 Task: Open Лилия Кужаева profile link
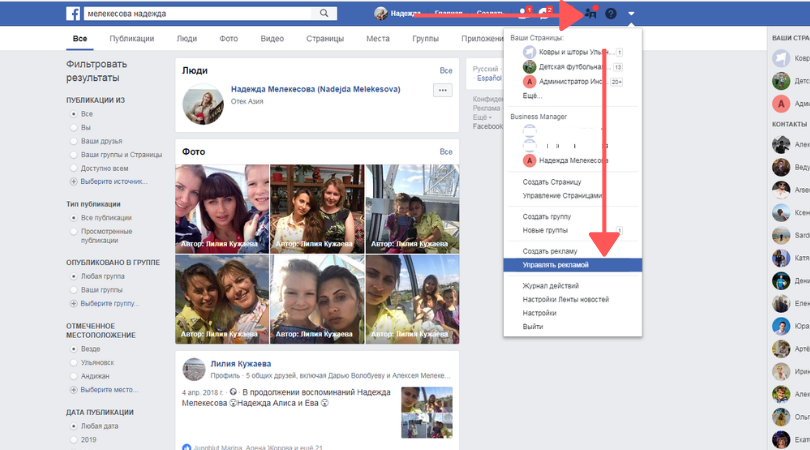[x=241, y=364]
